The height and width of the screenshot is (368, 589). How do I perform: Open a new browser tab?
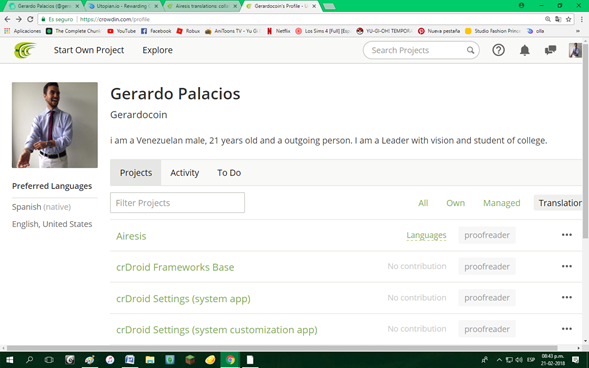pos(329,6)
